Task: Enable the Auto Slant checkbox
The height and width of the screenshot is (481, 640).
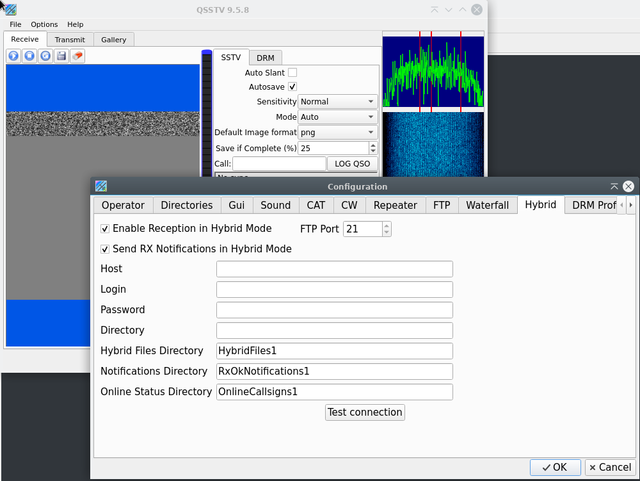Action: 292,73
